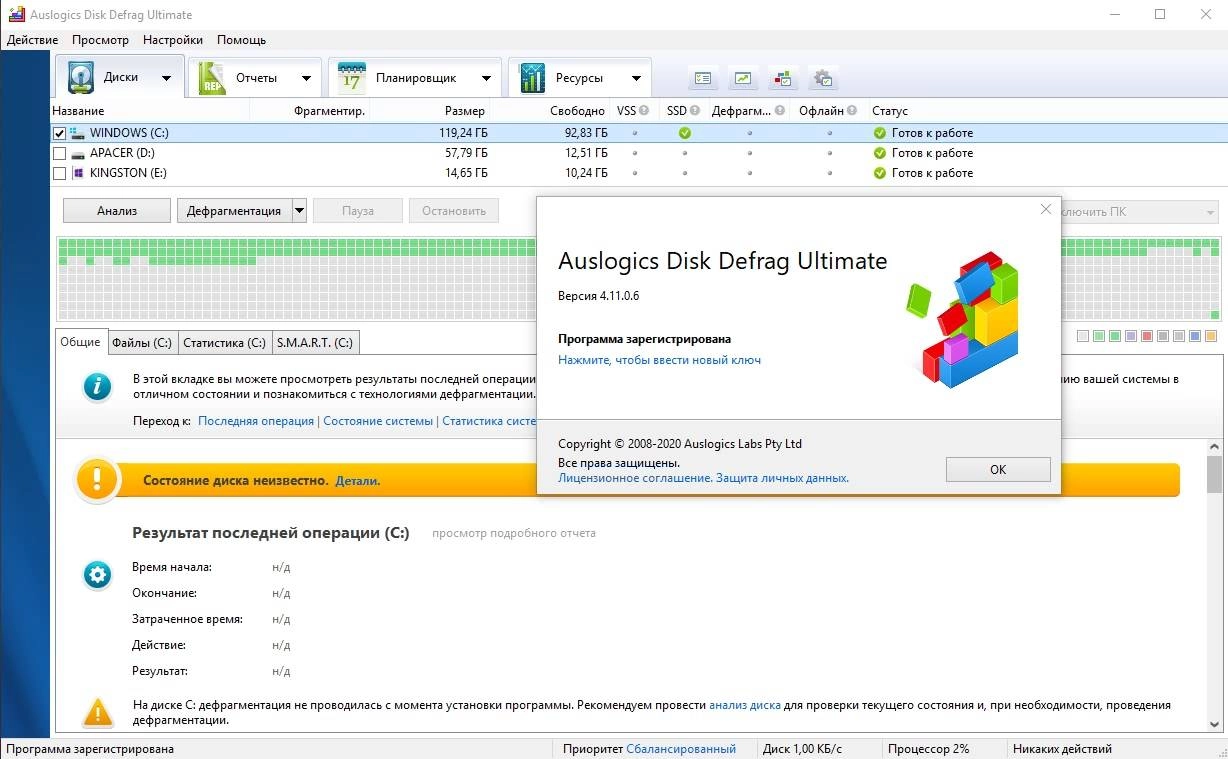Open the Детали link in the orange banner
This screenshot has height=759, width=1228.
(357, 481)
